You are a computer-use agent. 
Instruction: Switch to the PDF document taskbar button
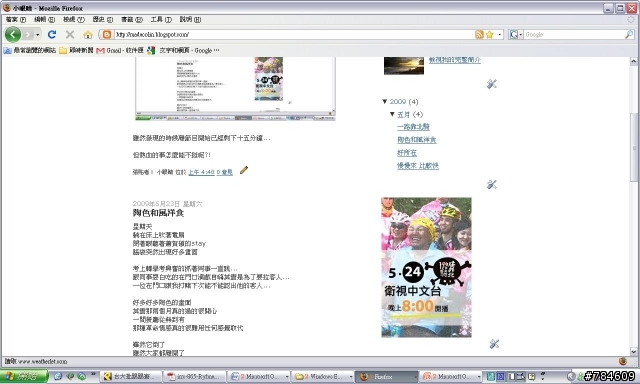tap(195, 377)
